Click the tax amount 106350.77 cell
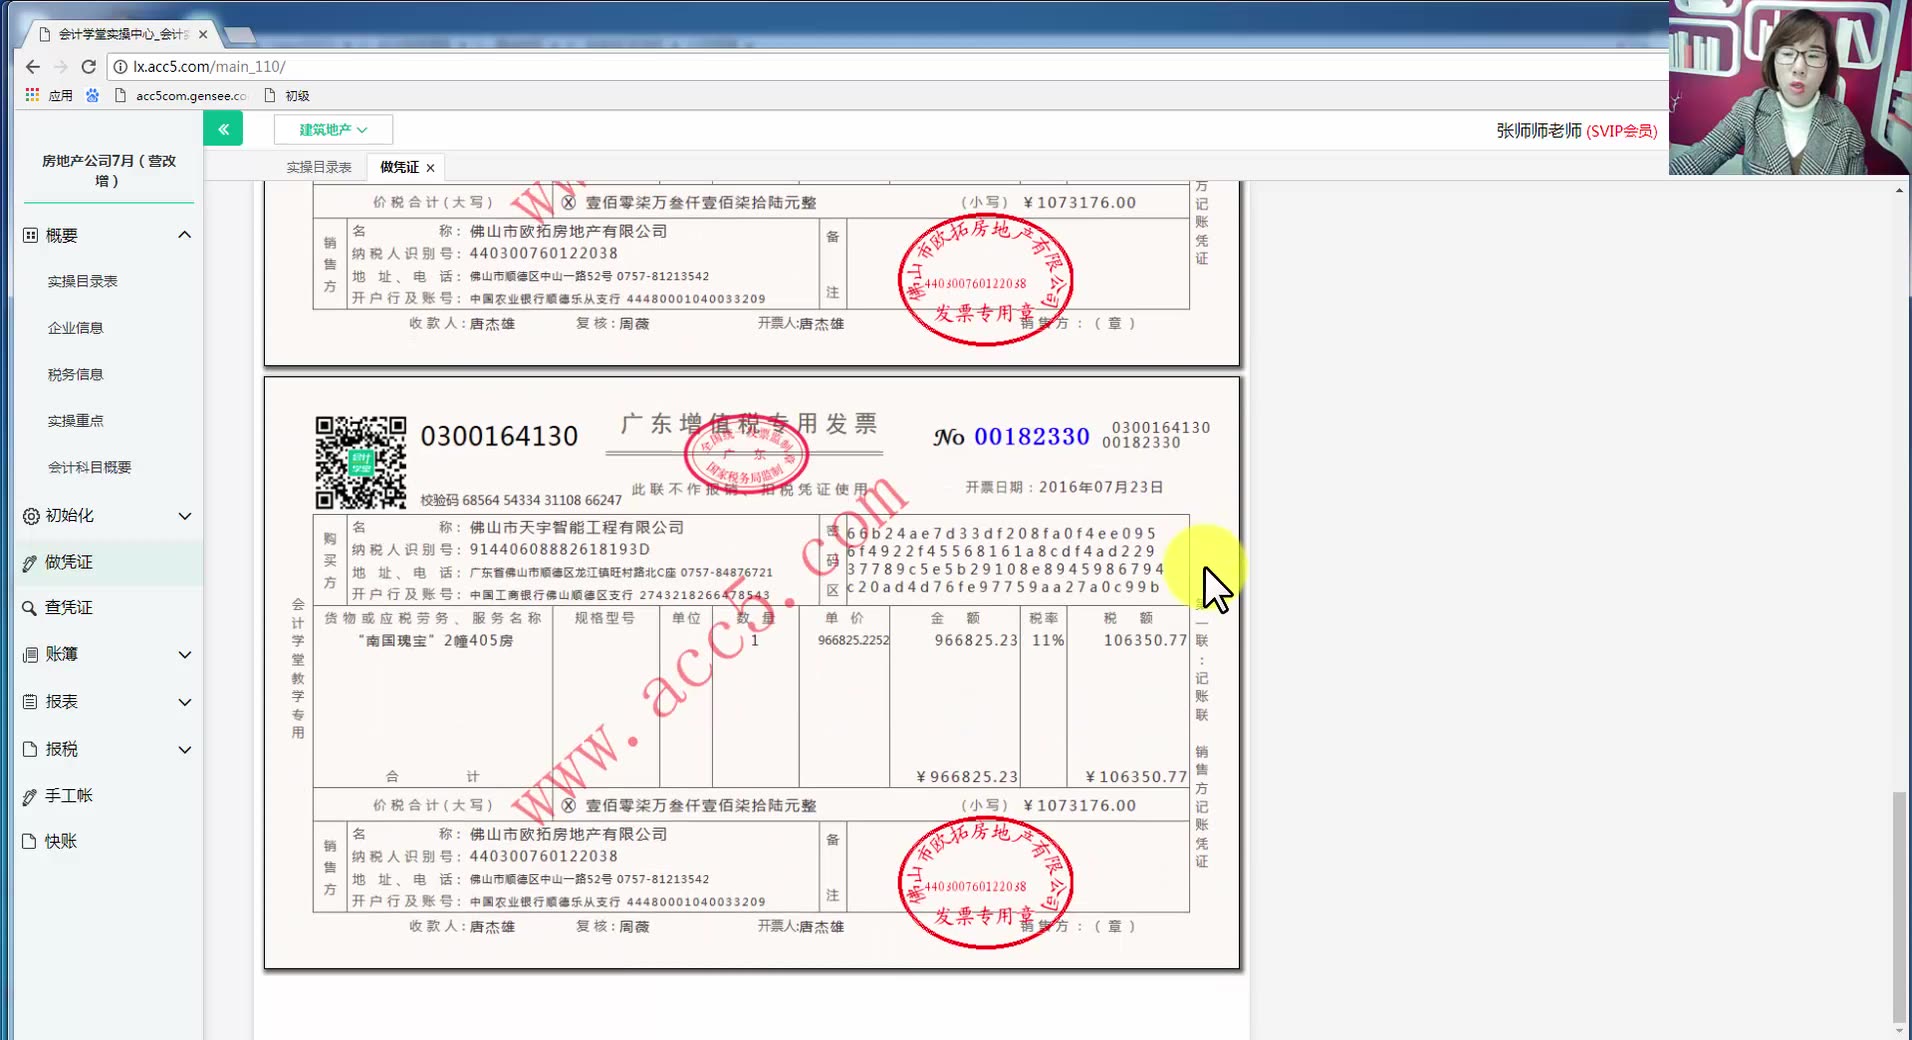 click(x=1145, y=640)
